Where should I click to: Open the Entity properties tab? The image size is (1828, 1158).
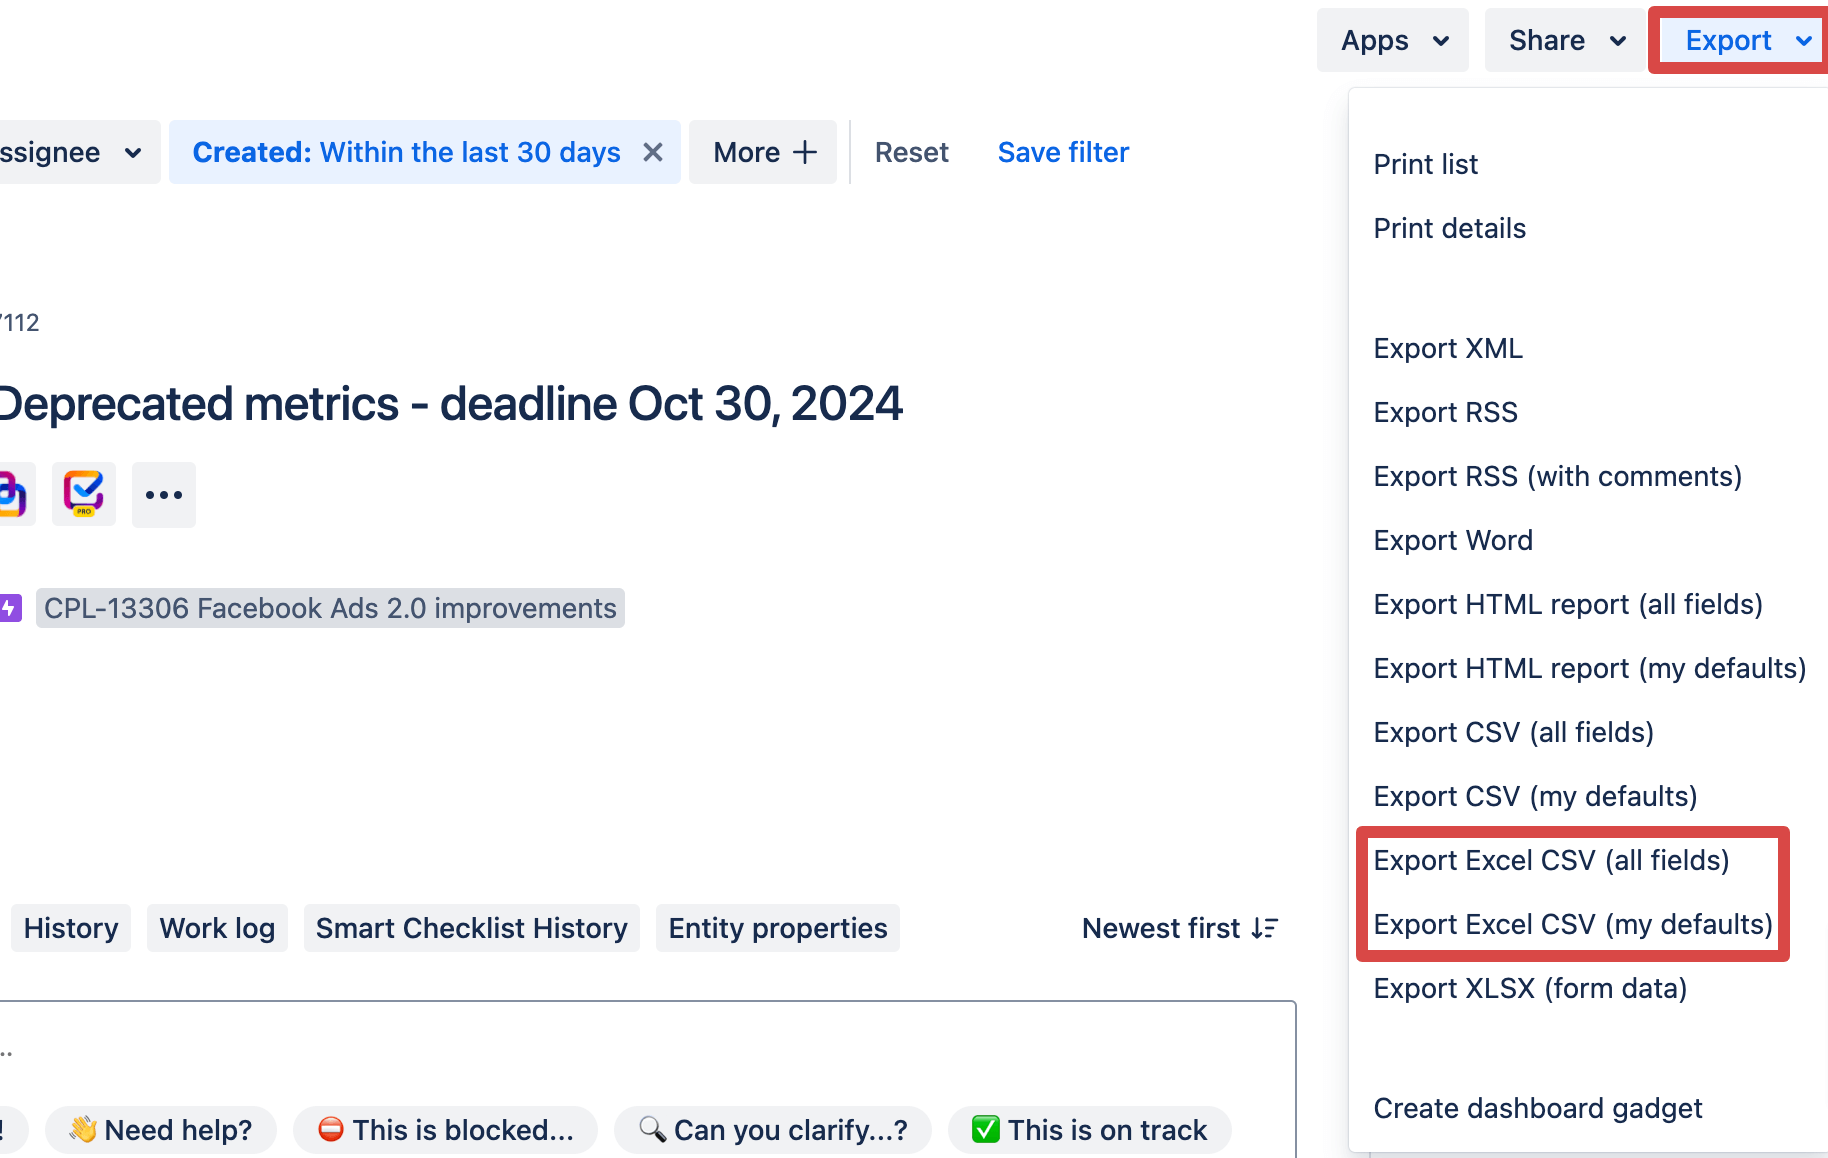[777, 928]
